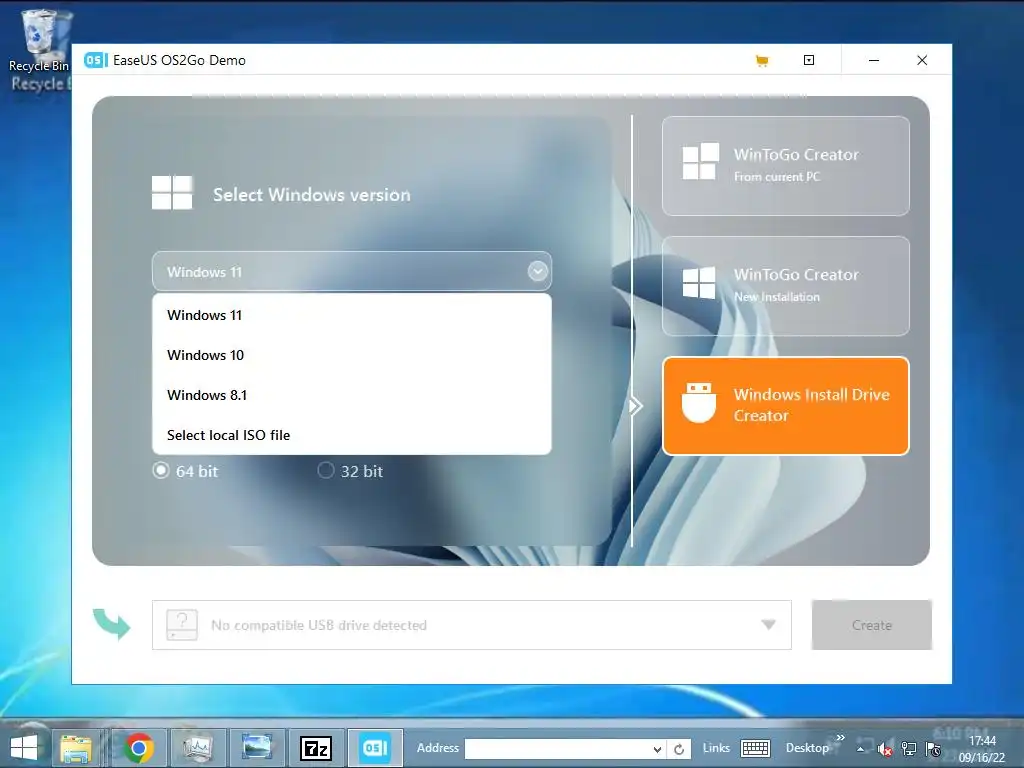Pick Select local ISO file option

click(351, 435)
